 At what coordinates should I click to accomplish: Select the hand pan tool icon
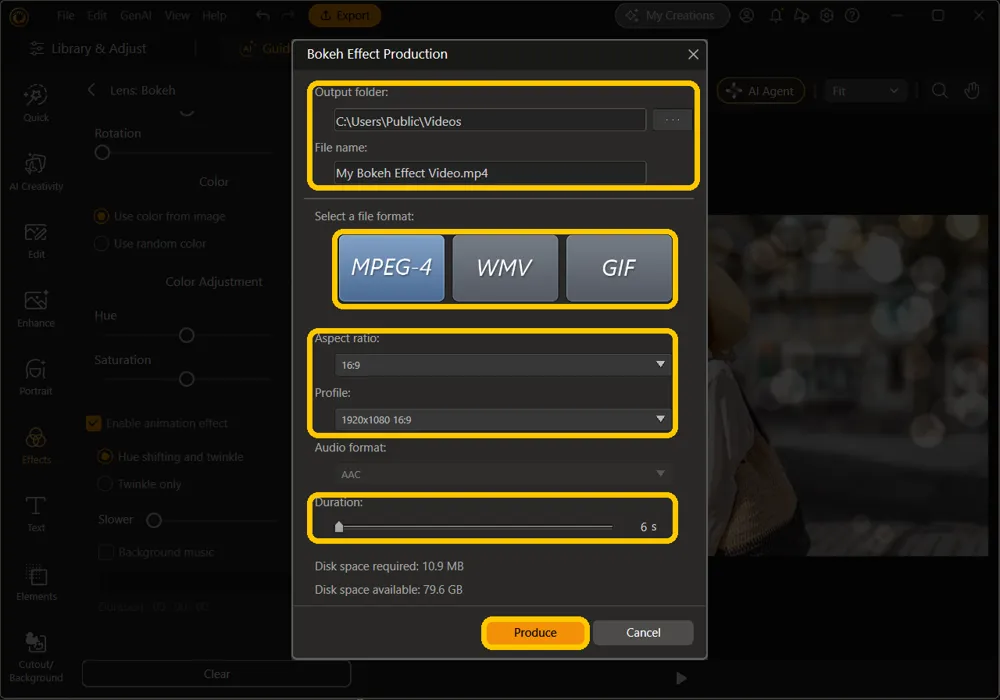click(971, 91)
